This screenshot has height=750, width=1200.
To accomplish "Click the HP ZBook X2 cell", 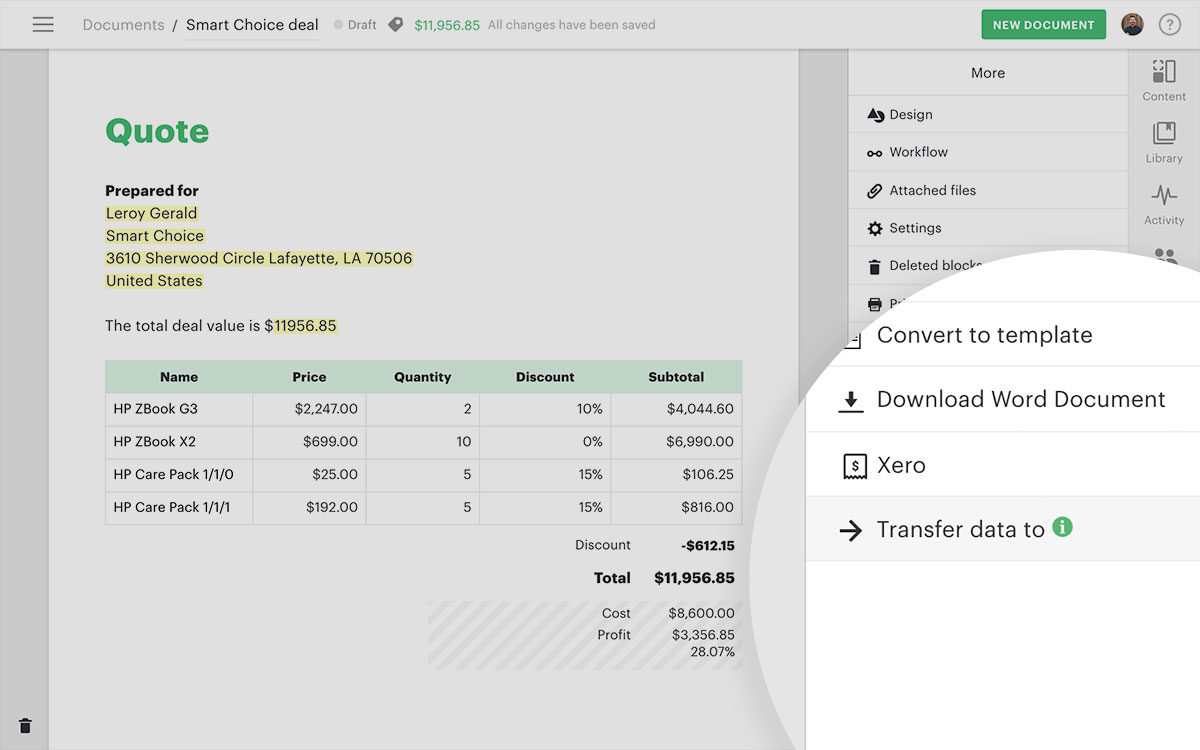I will point(179,441).
